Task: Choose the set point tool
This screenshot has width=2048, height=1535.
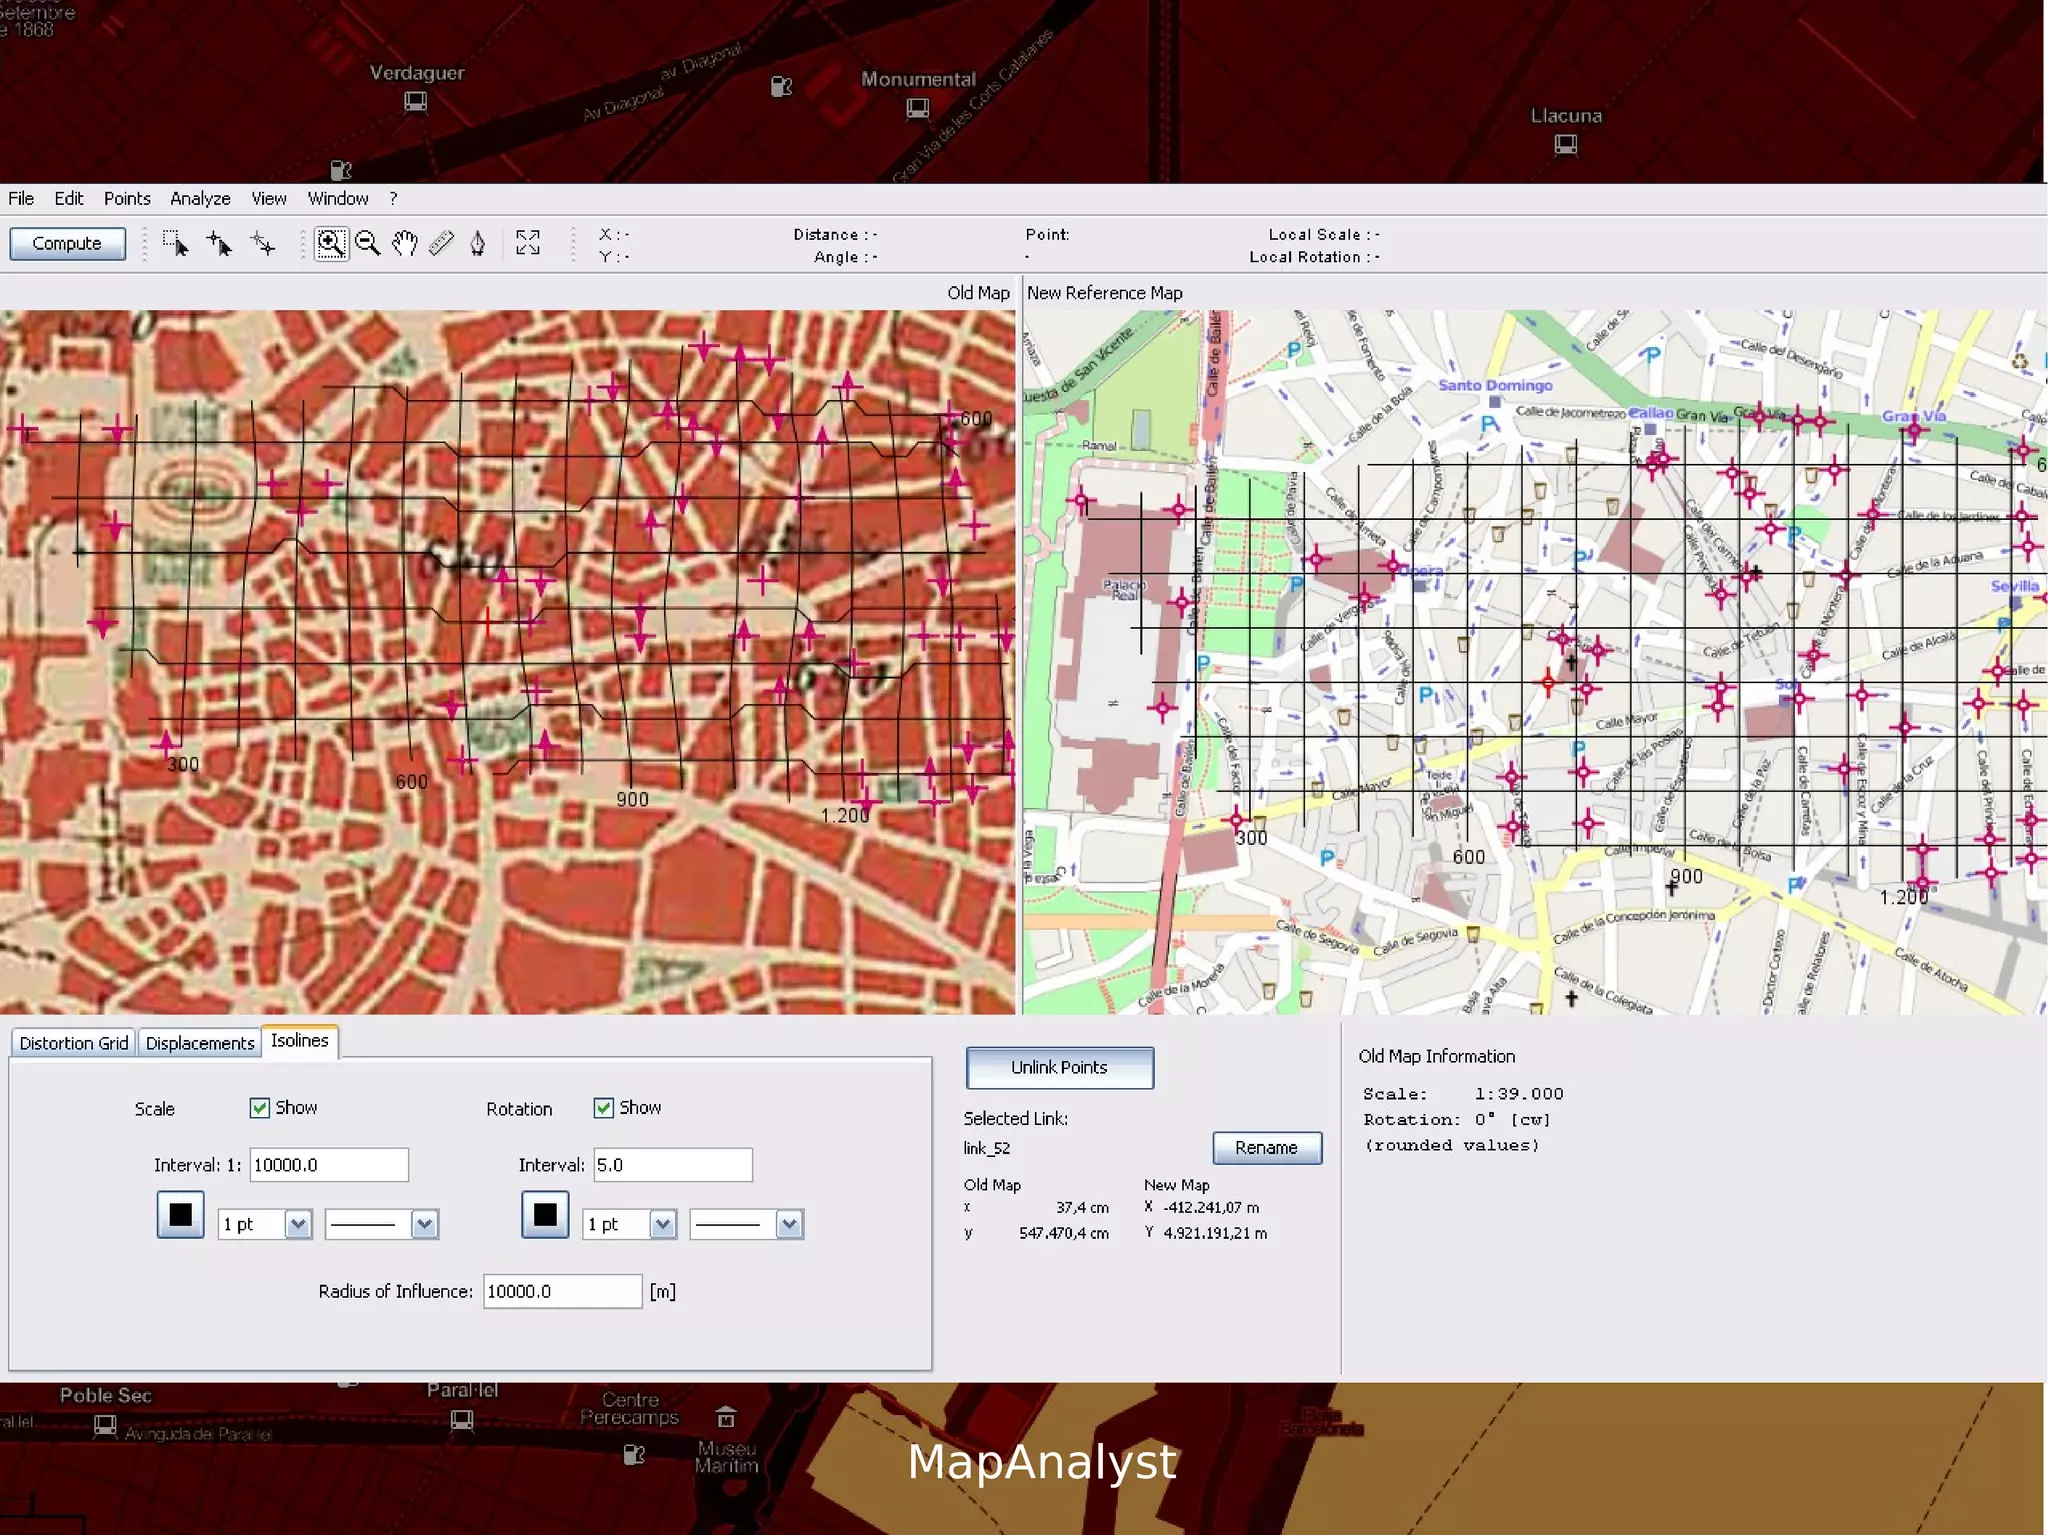Action: [219, 244]
